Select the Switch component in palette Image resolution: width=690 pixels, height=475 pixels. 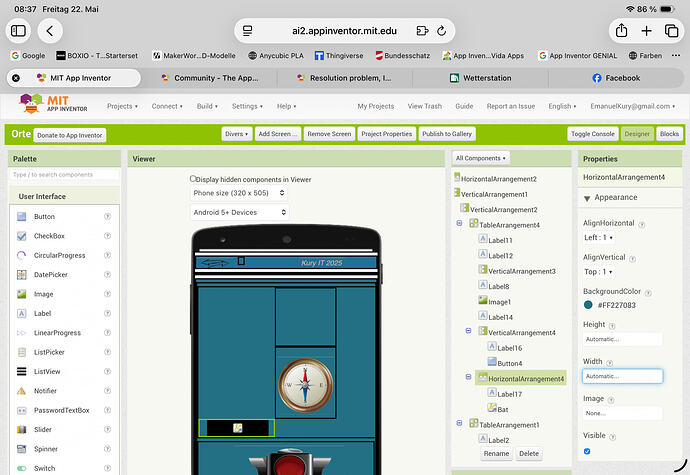click(x=44, y=468)
